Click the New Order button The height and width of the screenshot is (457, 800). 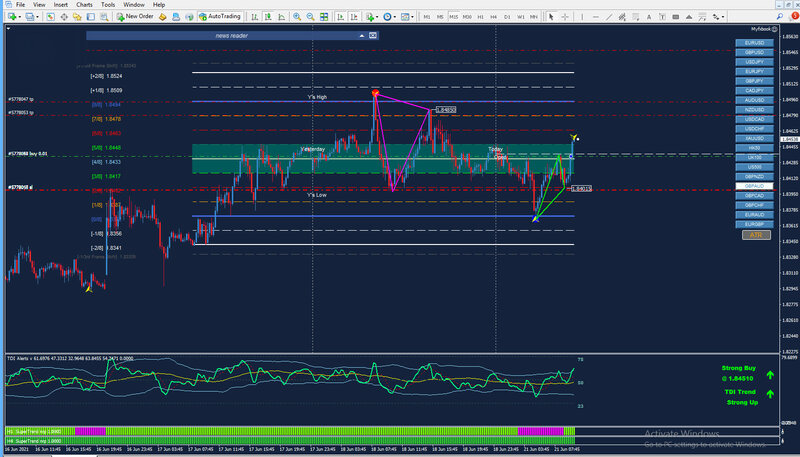135,17
